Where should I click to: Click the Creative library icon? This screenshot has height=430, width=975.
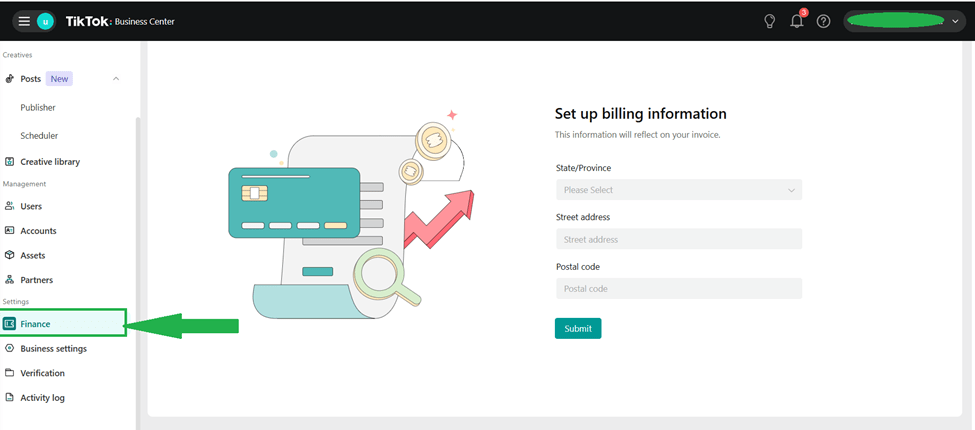tap(10, 162)
